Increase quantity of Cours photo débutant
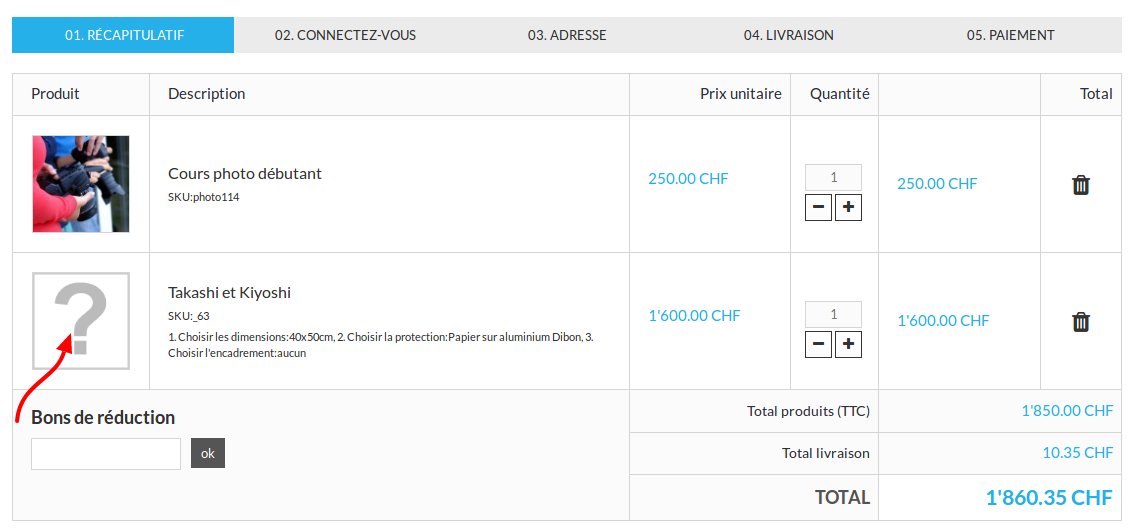 coord(848,208)
